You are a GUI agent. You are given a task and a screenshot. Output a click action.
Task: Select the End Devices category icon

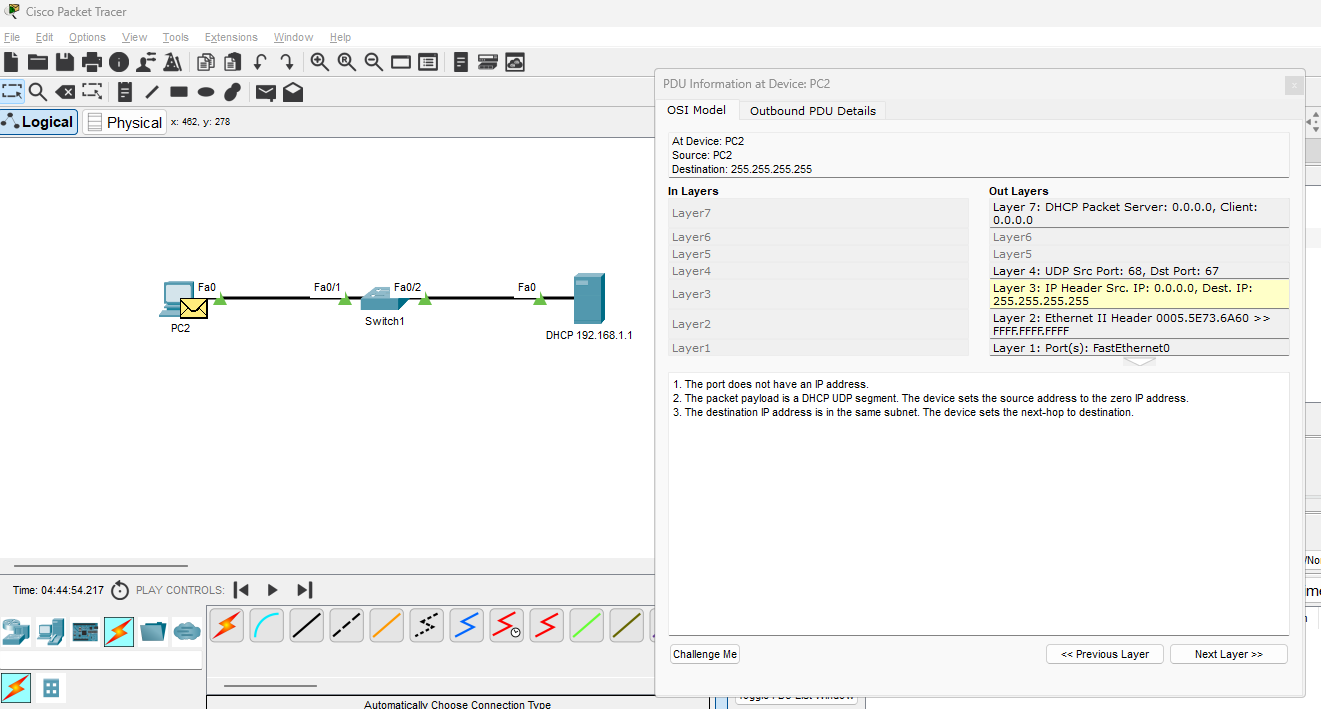point(49,631)
